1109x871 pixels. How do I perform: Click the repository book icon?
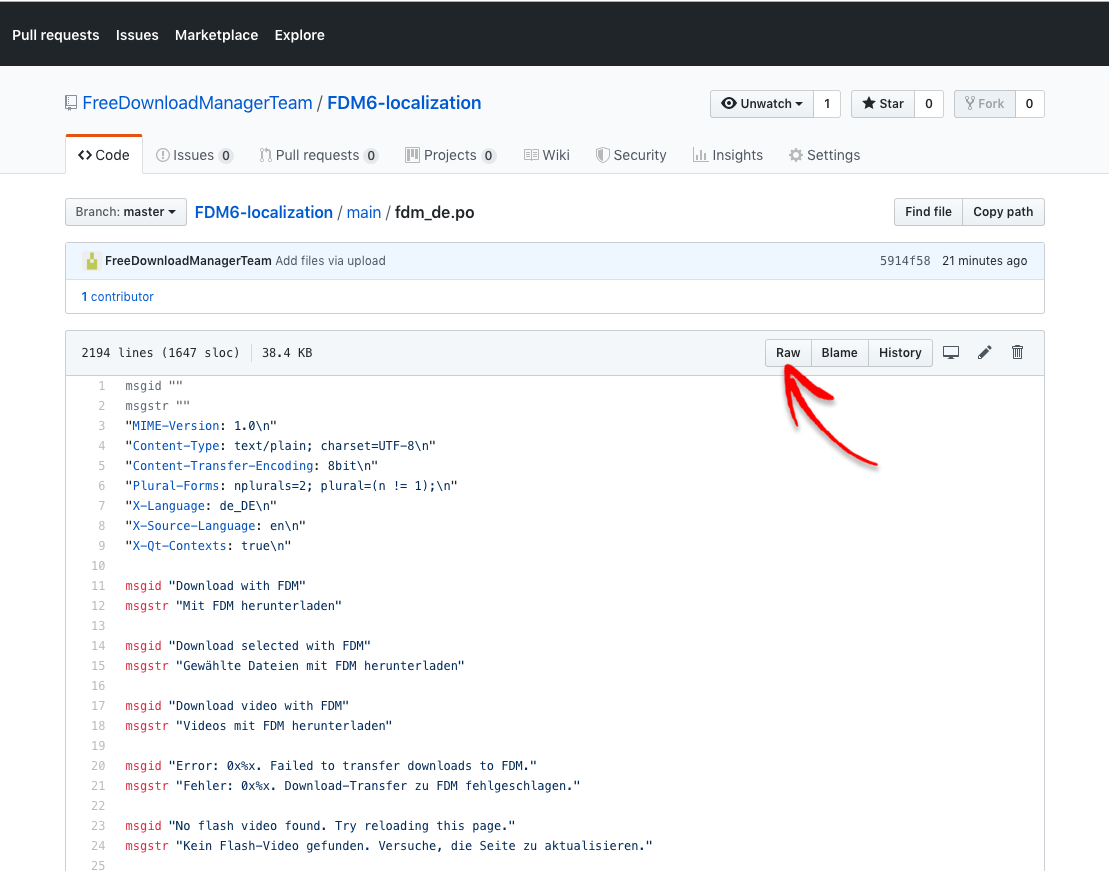71,103
